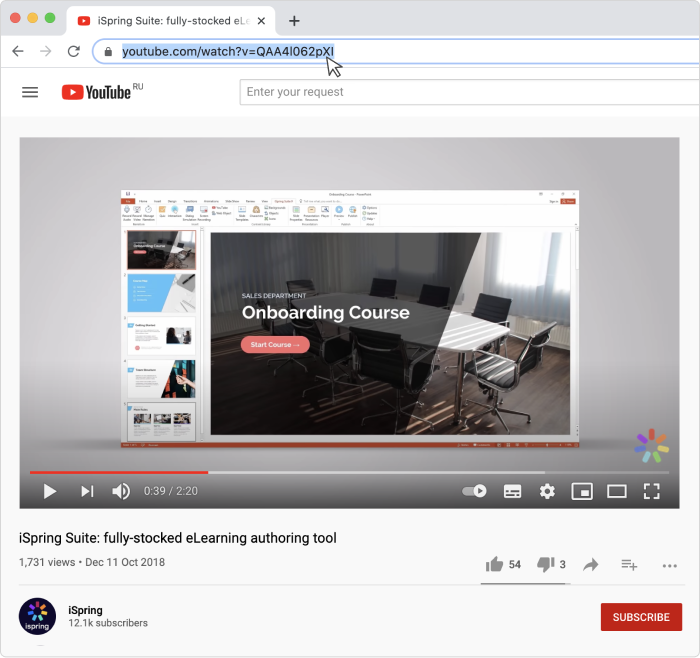Viewport: 700px width, 658px height.
Task: Open the YouTube hamburger menu
Action: click(x=30, y=92)
